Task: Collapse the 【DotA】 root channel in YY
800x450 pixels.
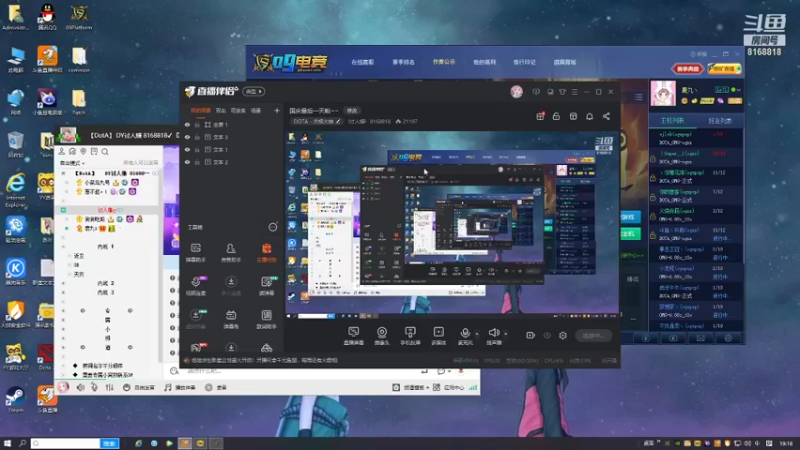Action: [x=63, y=173]
